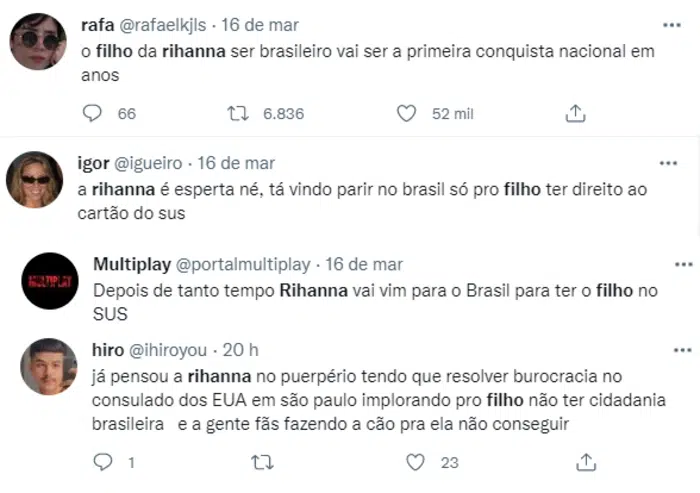Image resolution: width=700 pixels, height=493 pixels.
Task: Visit the @portalmultiplay profile link
Action: tap(243, 265)
